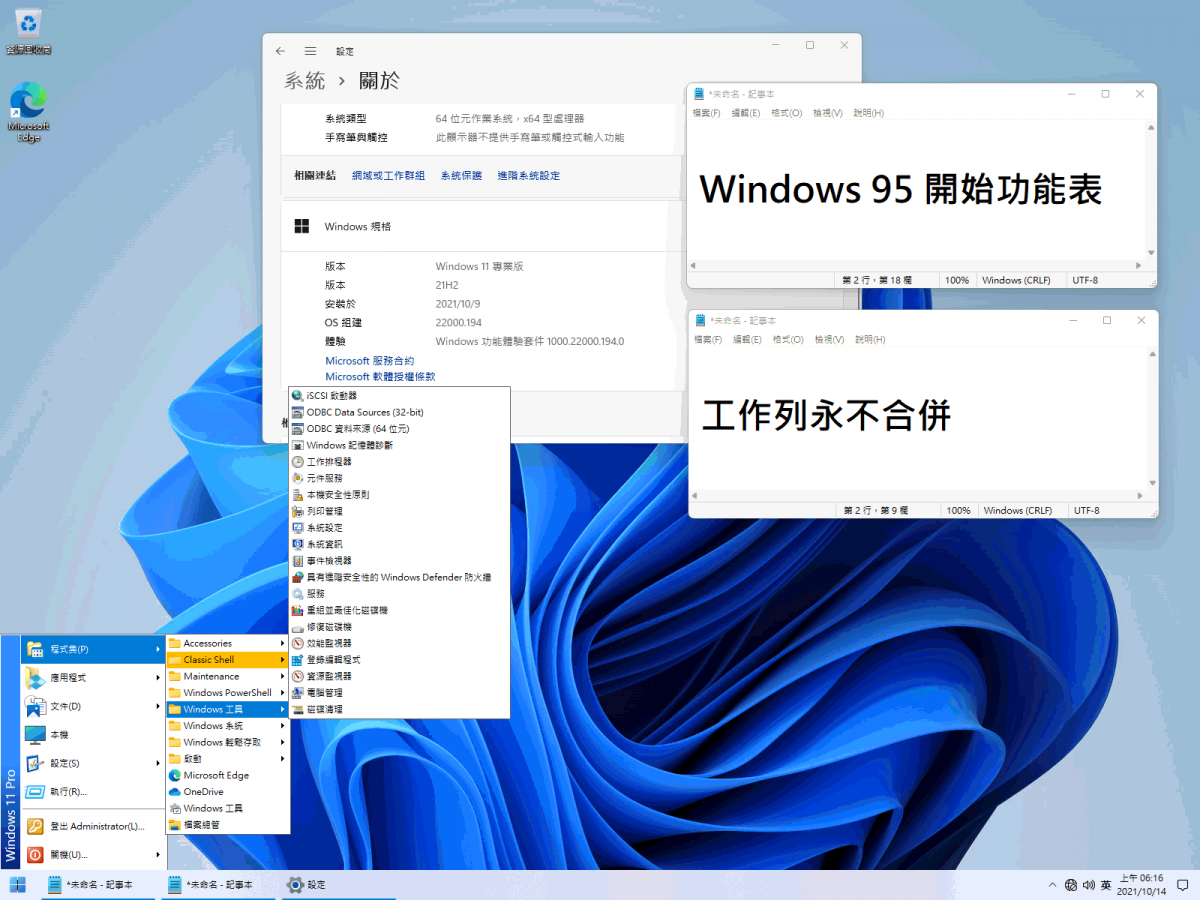
Task: Click the volume icon in the system tray
Action: click(x=1088, y=885)
